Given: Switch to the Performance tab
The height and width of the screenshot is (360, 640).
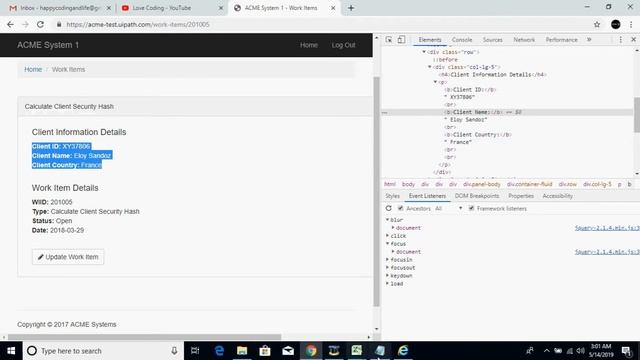Looking at the screenshot, I should [561, 40].
